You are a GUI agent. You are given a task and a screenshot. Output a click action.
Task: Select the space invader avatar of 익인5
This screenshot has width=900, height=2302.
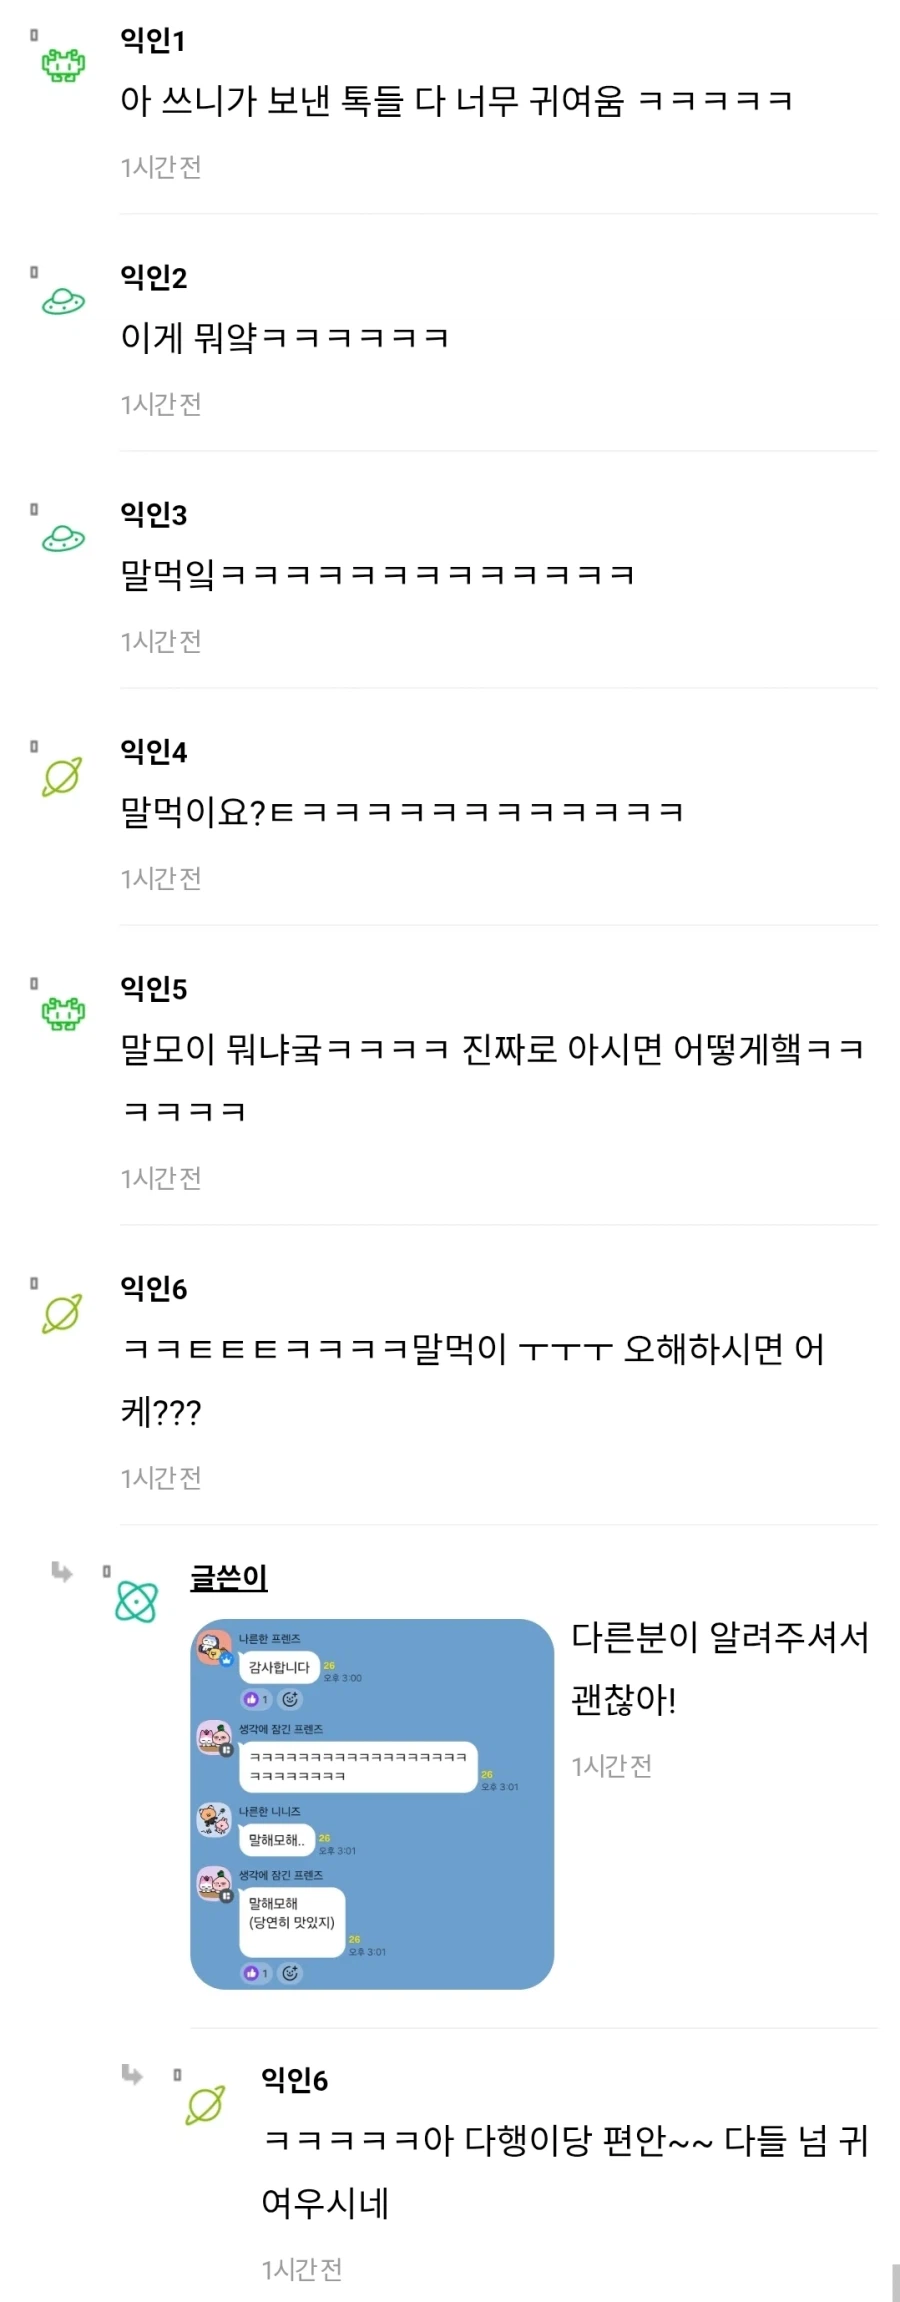pos(63,1015)
